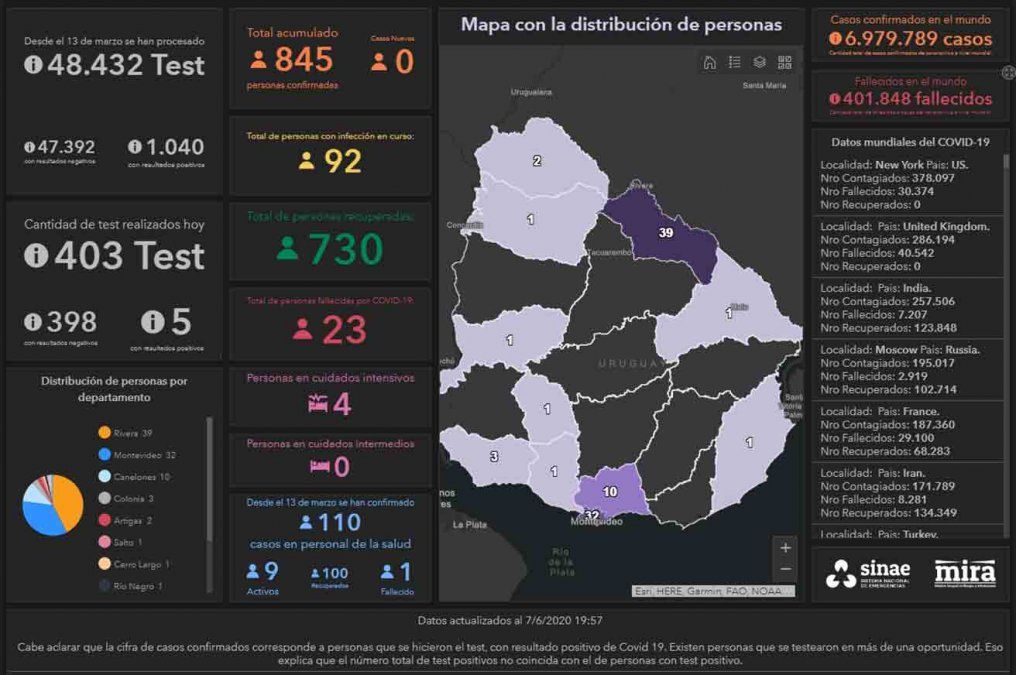Click info icon next to 6.979.789 casos
Viewport: 1016px width, 675px height.
coord(835,38)
